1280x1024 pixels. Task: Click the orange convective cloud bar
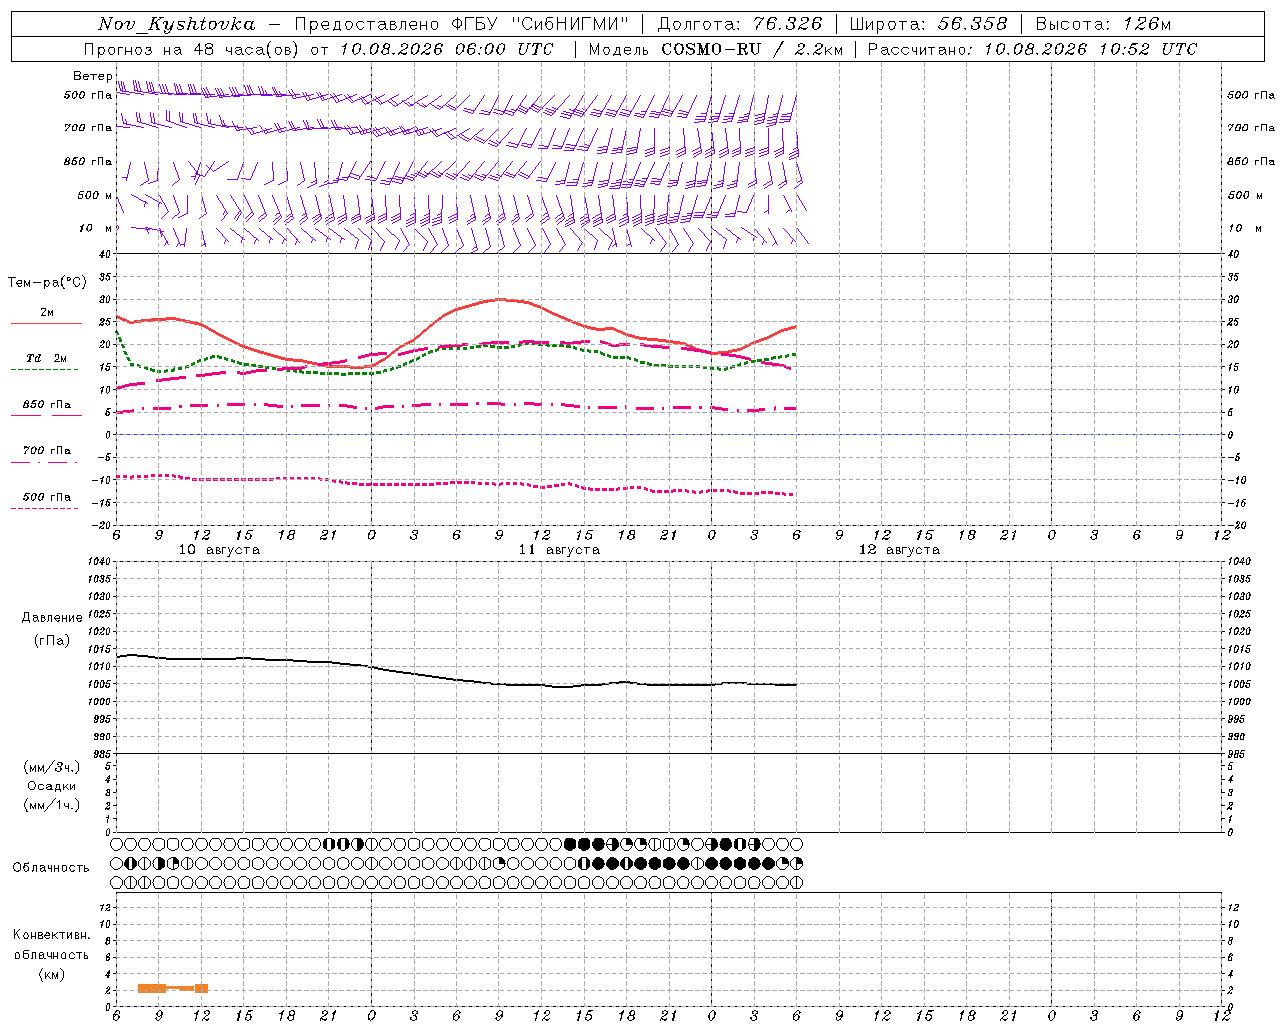coord(173,988)
